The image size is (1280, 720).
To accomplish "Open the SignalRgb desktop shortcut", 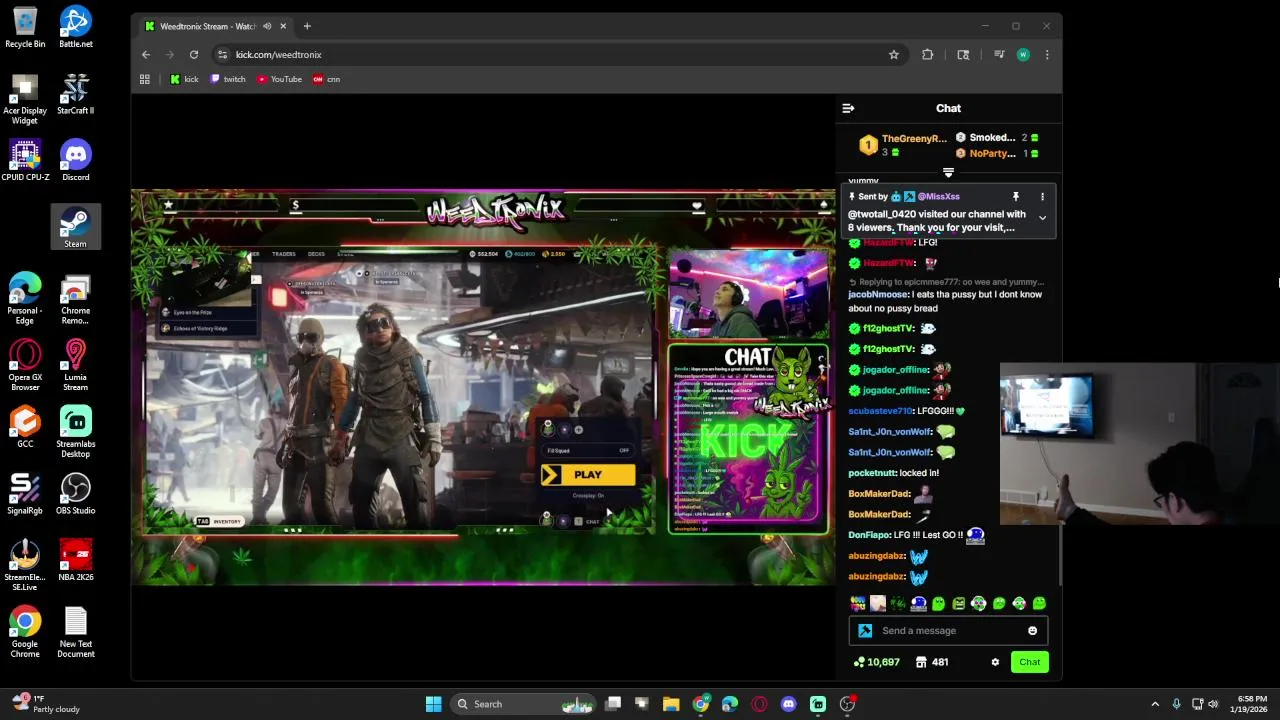I will tap(25, 493).
